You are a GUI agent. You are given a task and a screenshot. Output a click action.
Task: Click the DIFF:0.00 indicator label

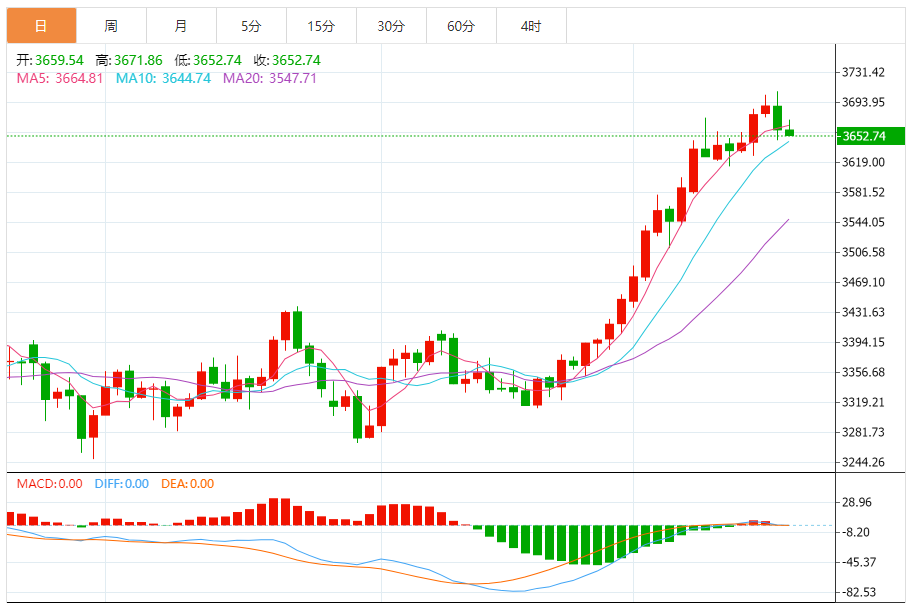121,484
